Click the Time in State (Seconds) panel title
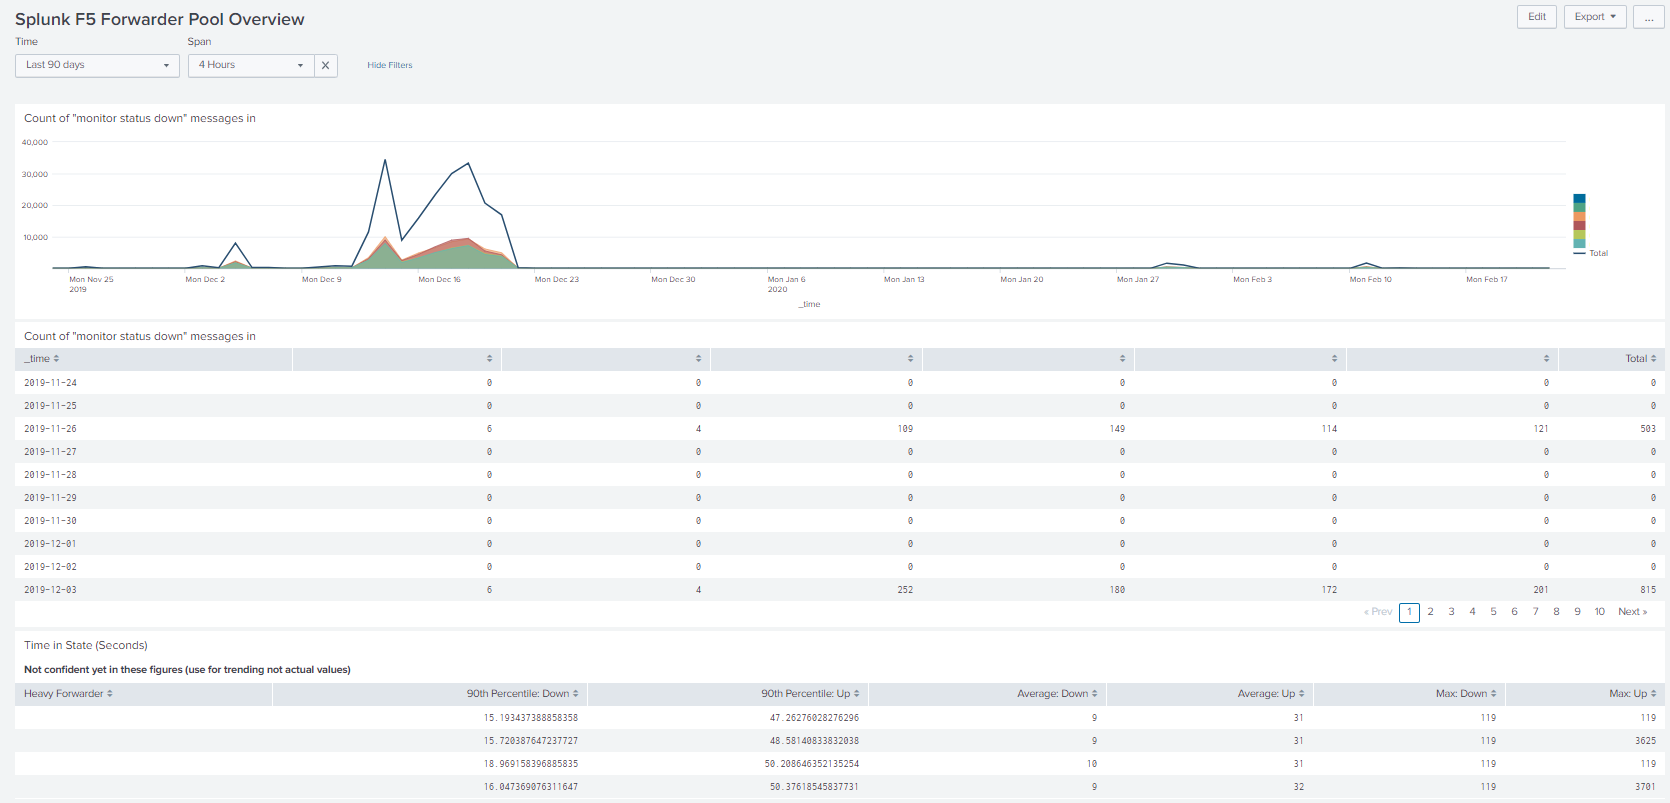Screen dimensions: 1670x803 (x=86, y=646)
